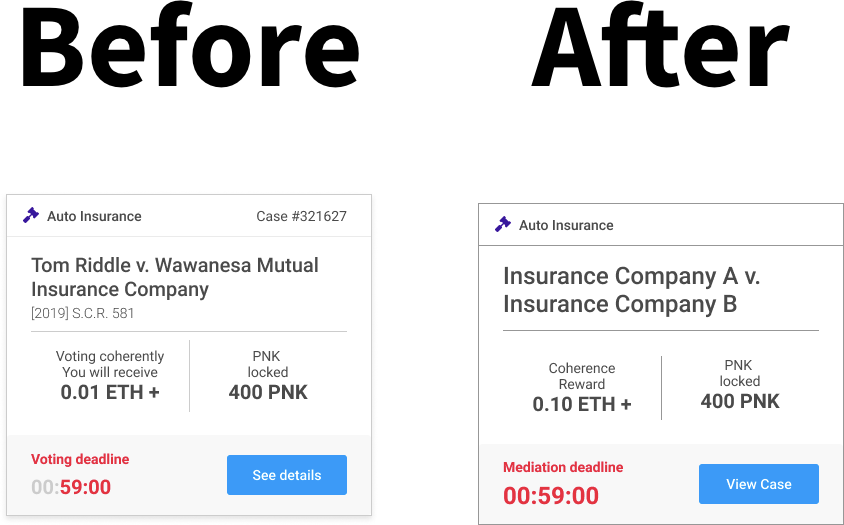Click the Voting coherently text
844x525 pixels.
click(x=110, y=356)
